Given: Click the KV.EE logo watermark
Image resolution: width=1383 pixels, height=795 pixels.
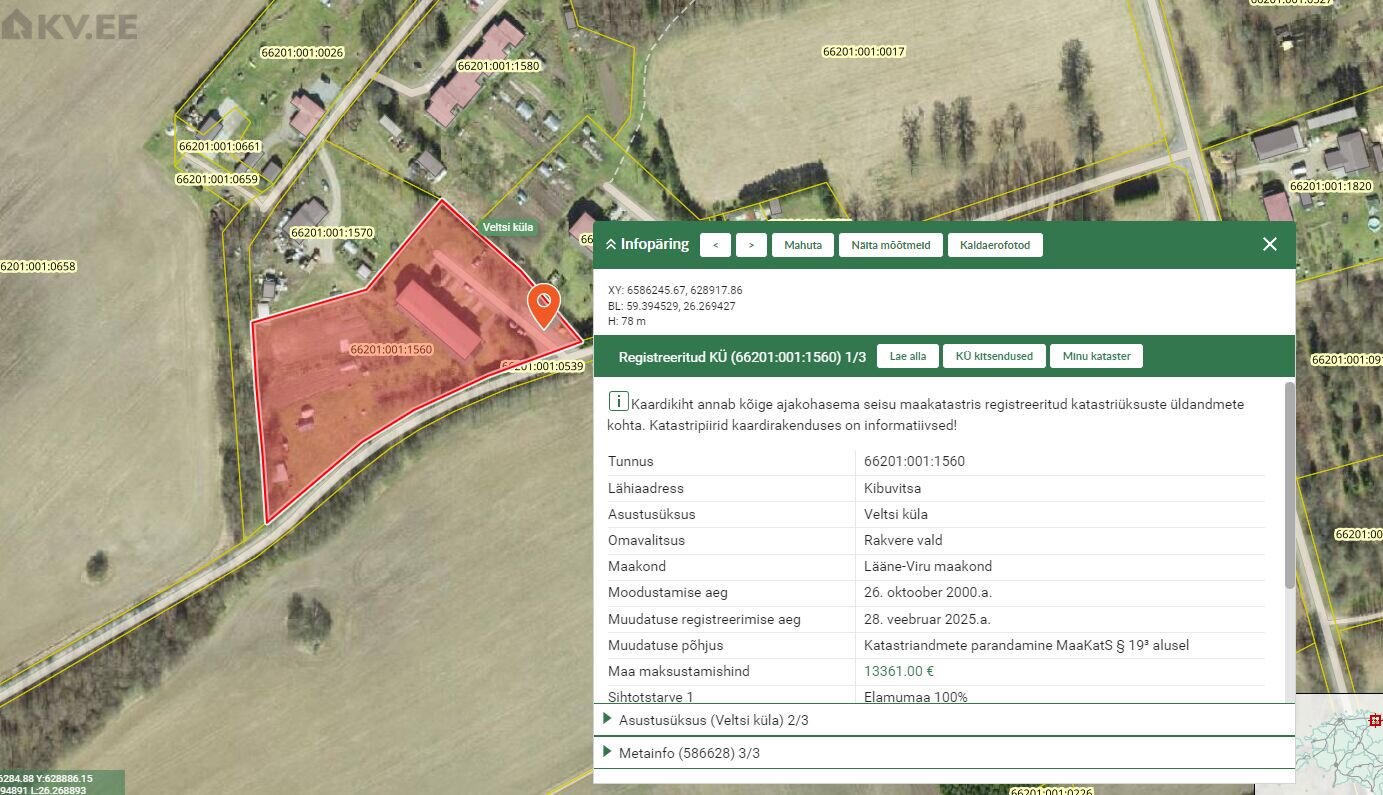Looking at the screenshot, I should point(69,24).
